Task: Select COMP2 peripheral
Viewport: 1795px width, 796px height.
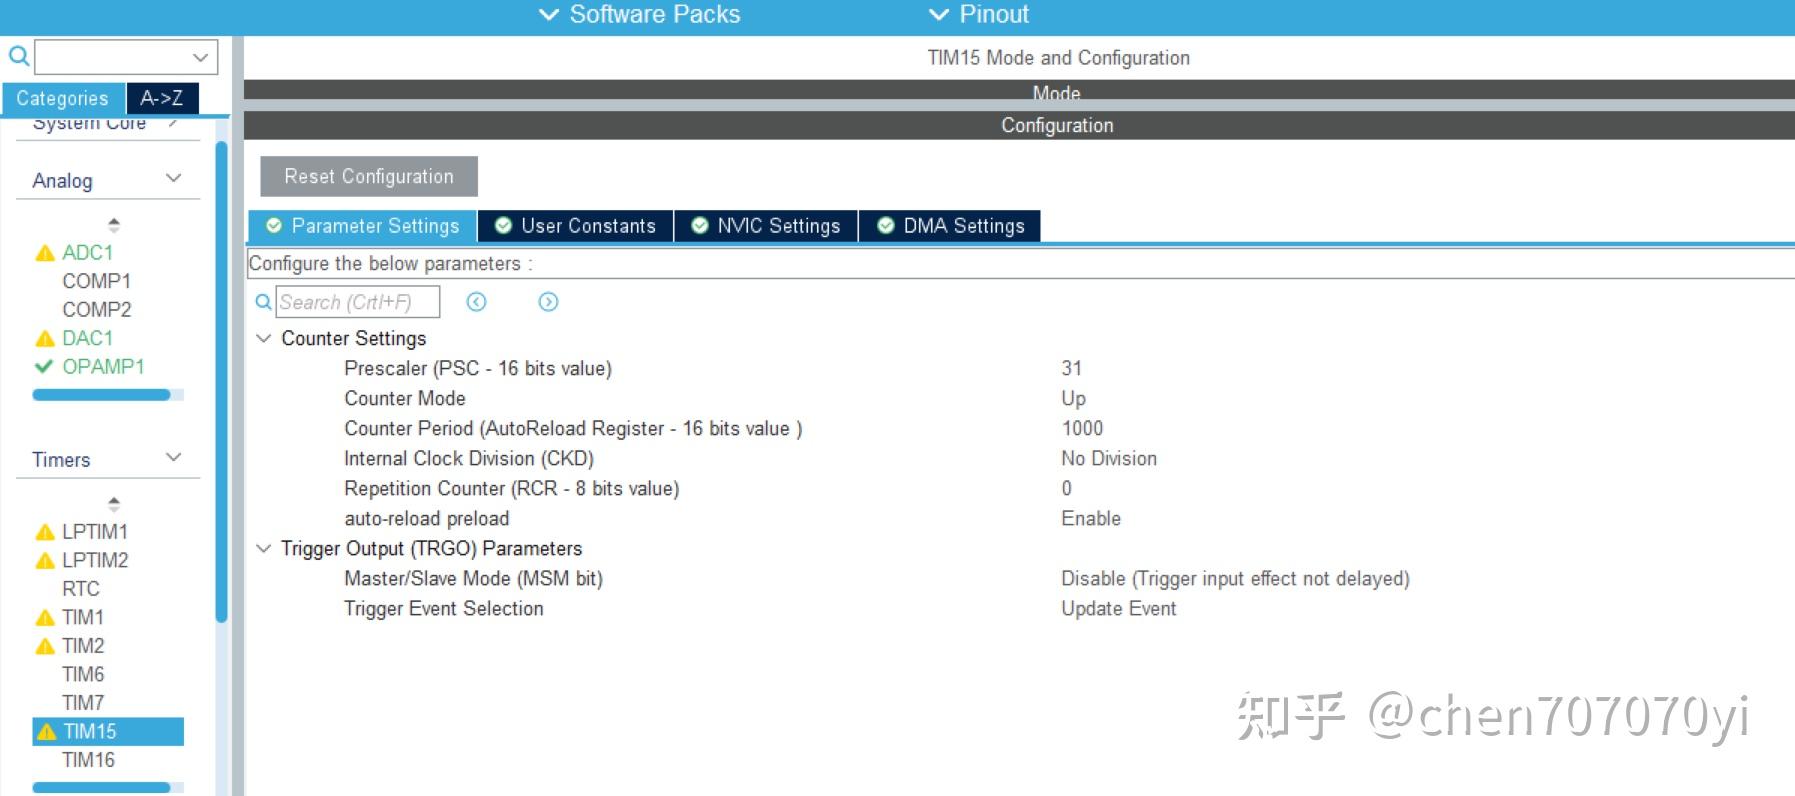Action: tap(96, 309)
